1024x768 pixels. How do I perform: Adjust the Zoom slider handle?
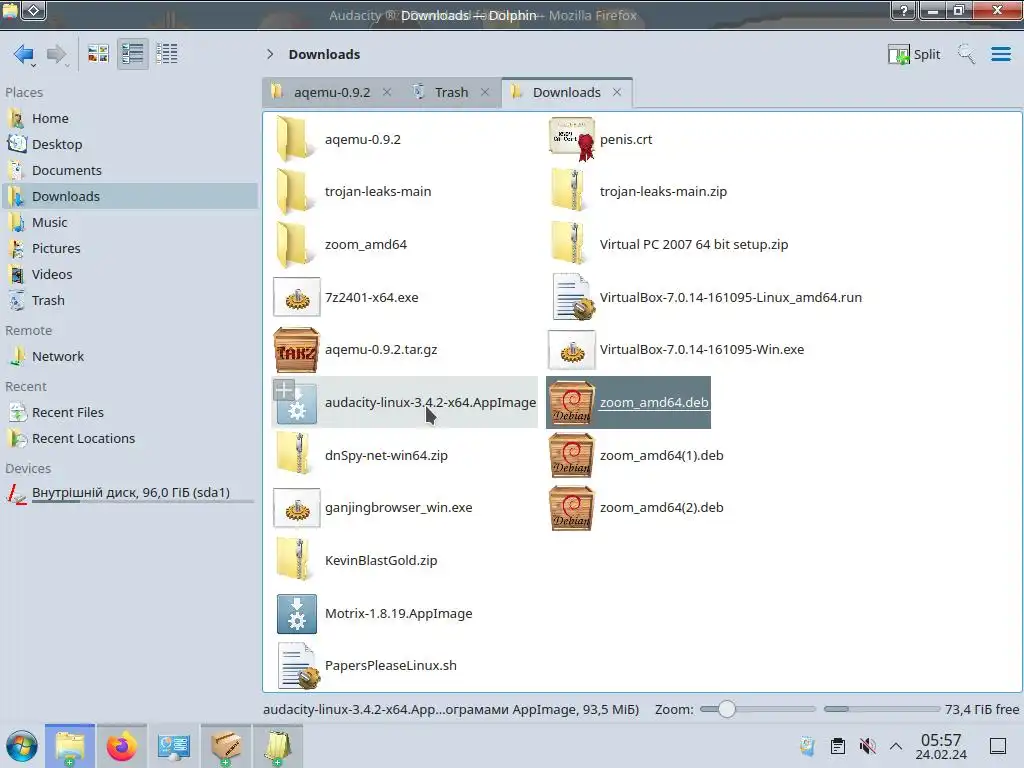tap(726, 709)
